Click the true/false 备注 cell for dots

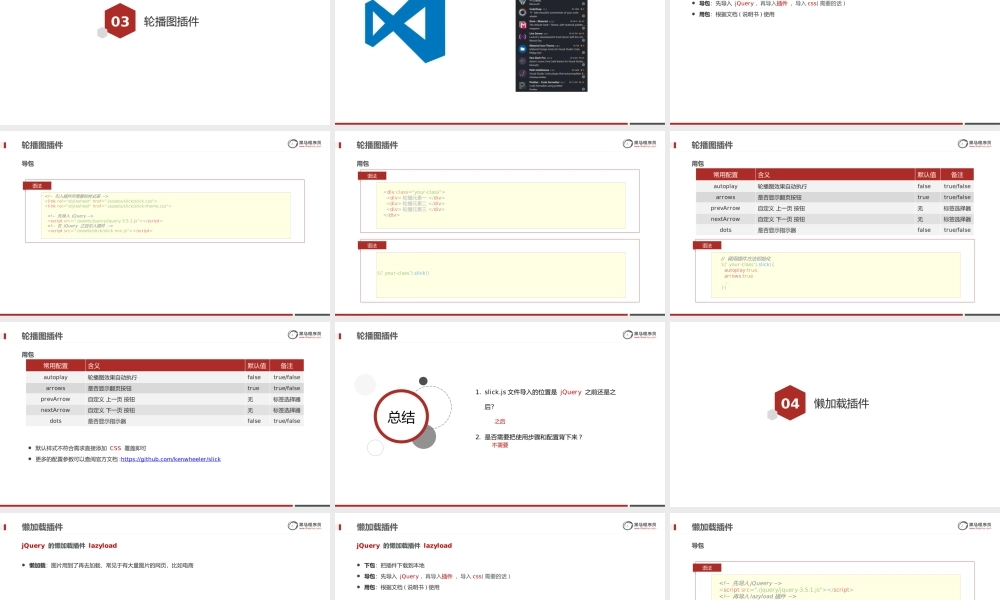coord(288,421)
